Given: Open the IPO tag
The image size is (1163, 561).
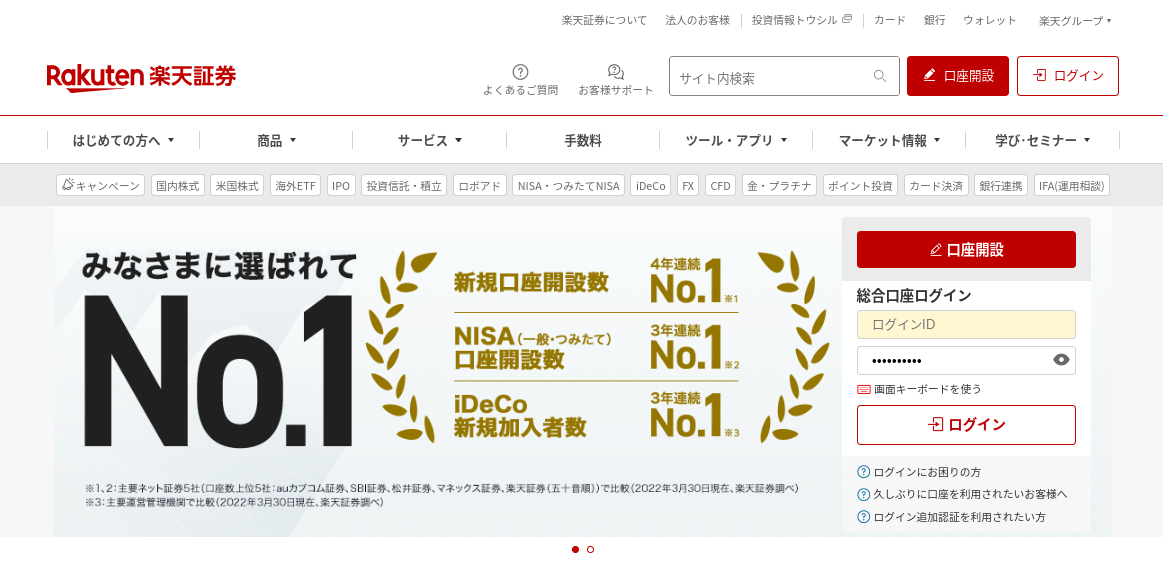Looking at the screenshot, I should coord(341,186).
